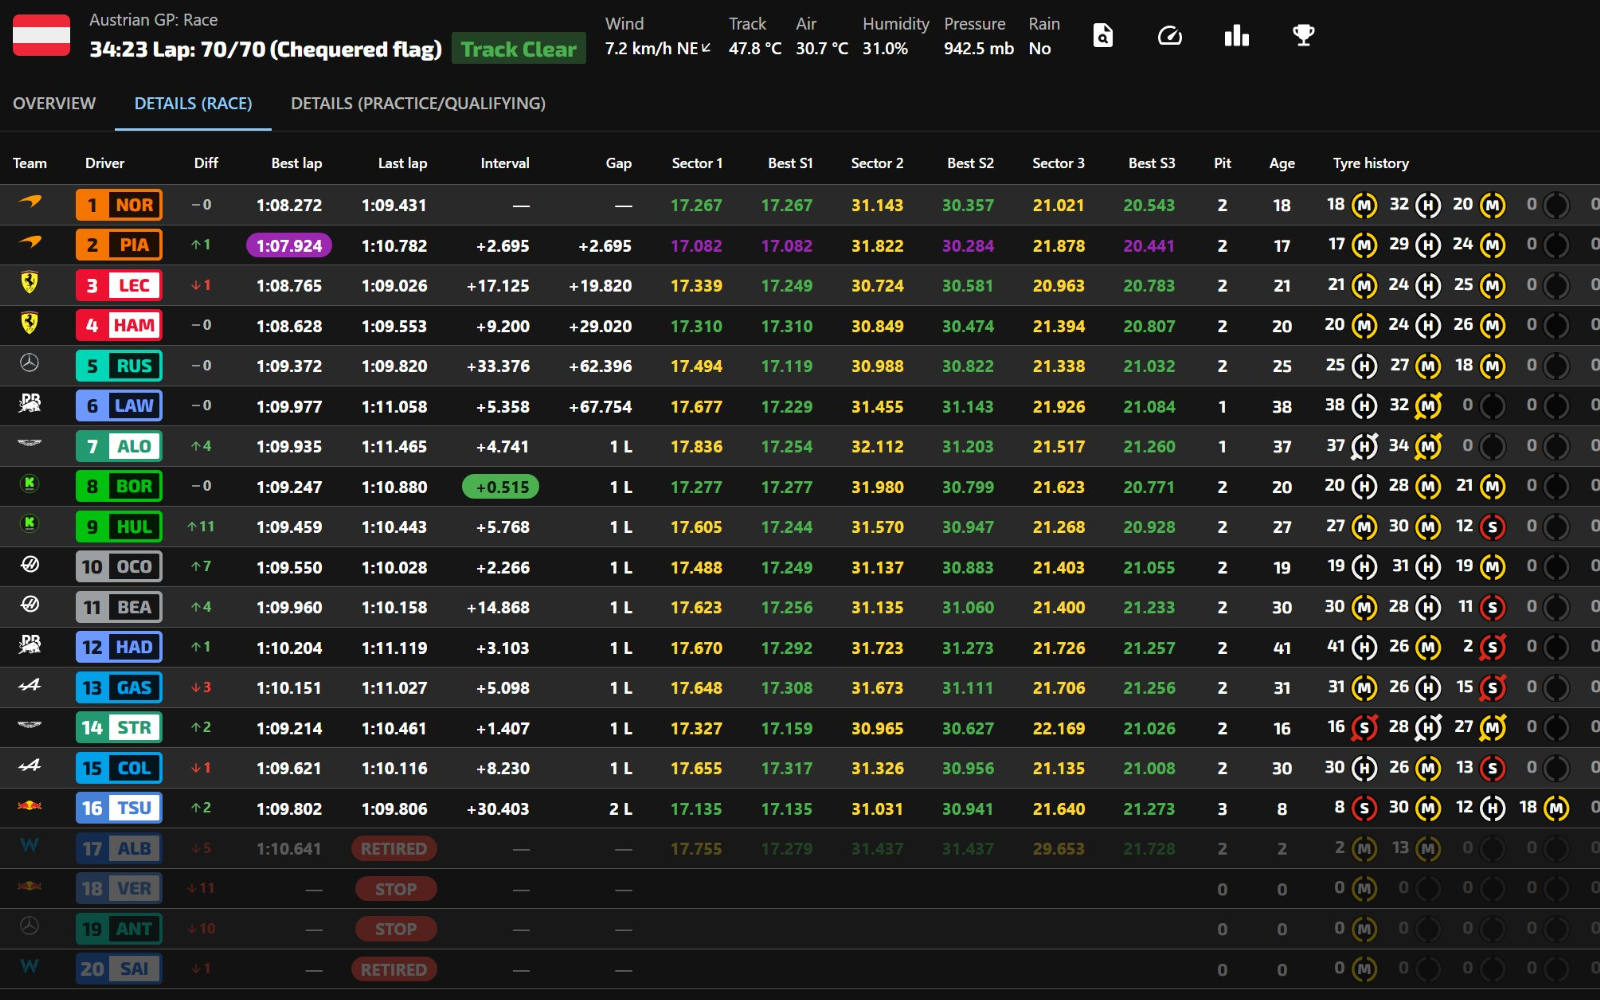Open the trophy standings icon
This screenshot has height=1000, width=1600.
[x=1303, y=36]
